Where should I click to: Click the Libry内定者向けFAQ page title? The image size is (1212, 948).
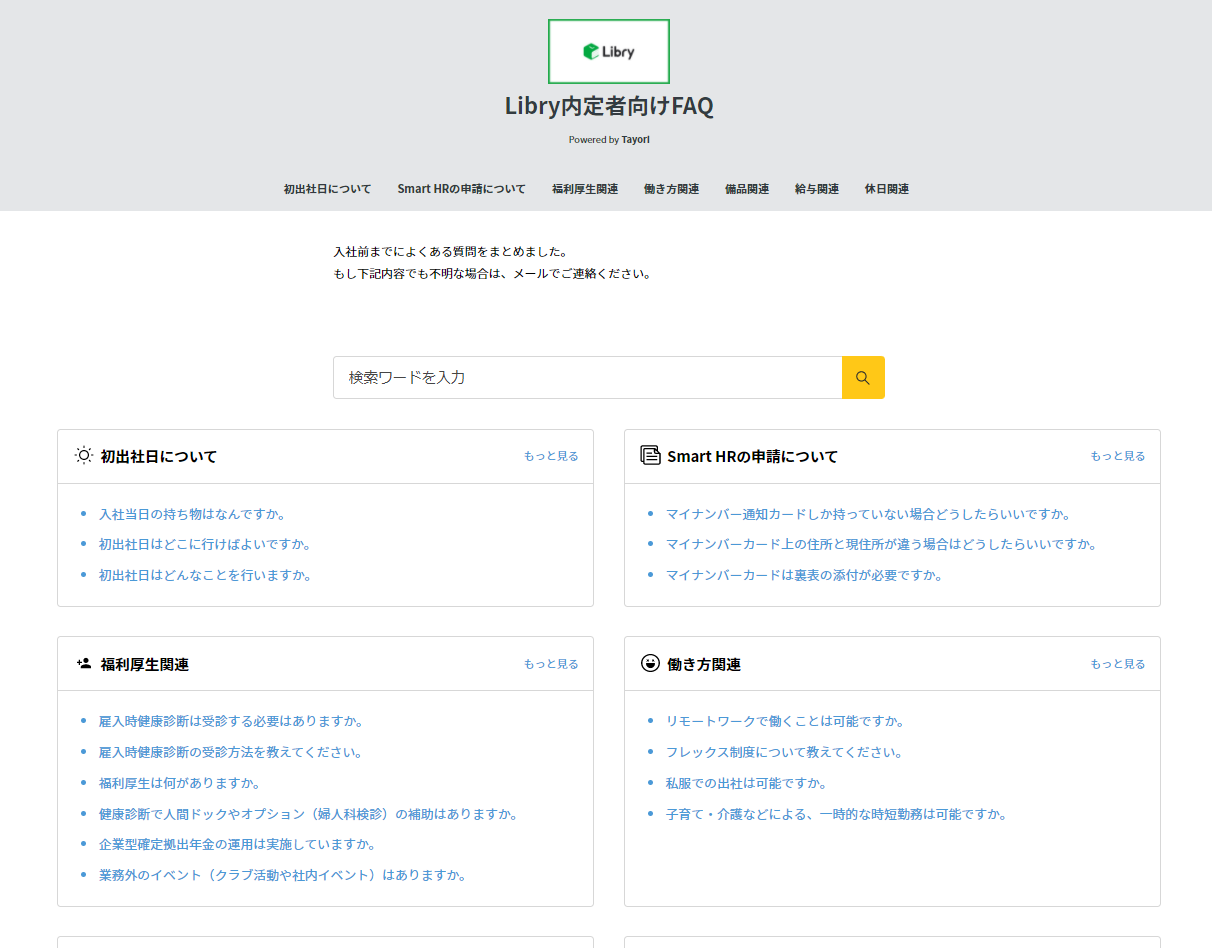[609, 106]
